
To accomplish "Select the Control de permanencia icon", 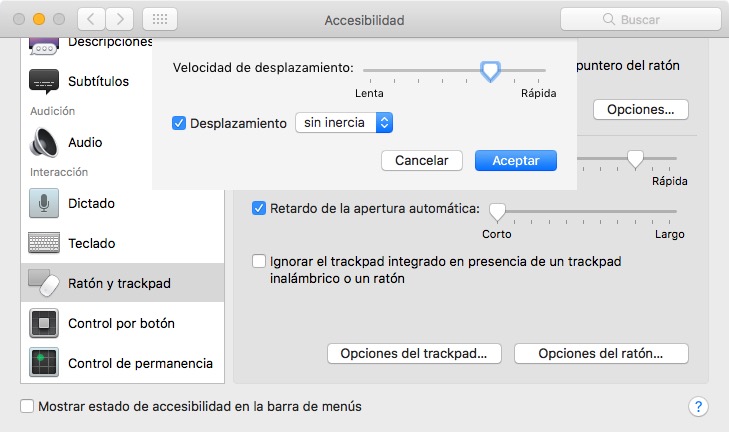I will tap(44, 362).
